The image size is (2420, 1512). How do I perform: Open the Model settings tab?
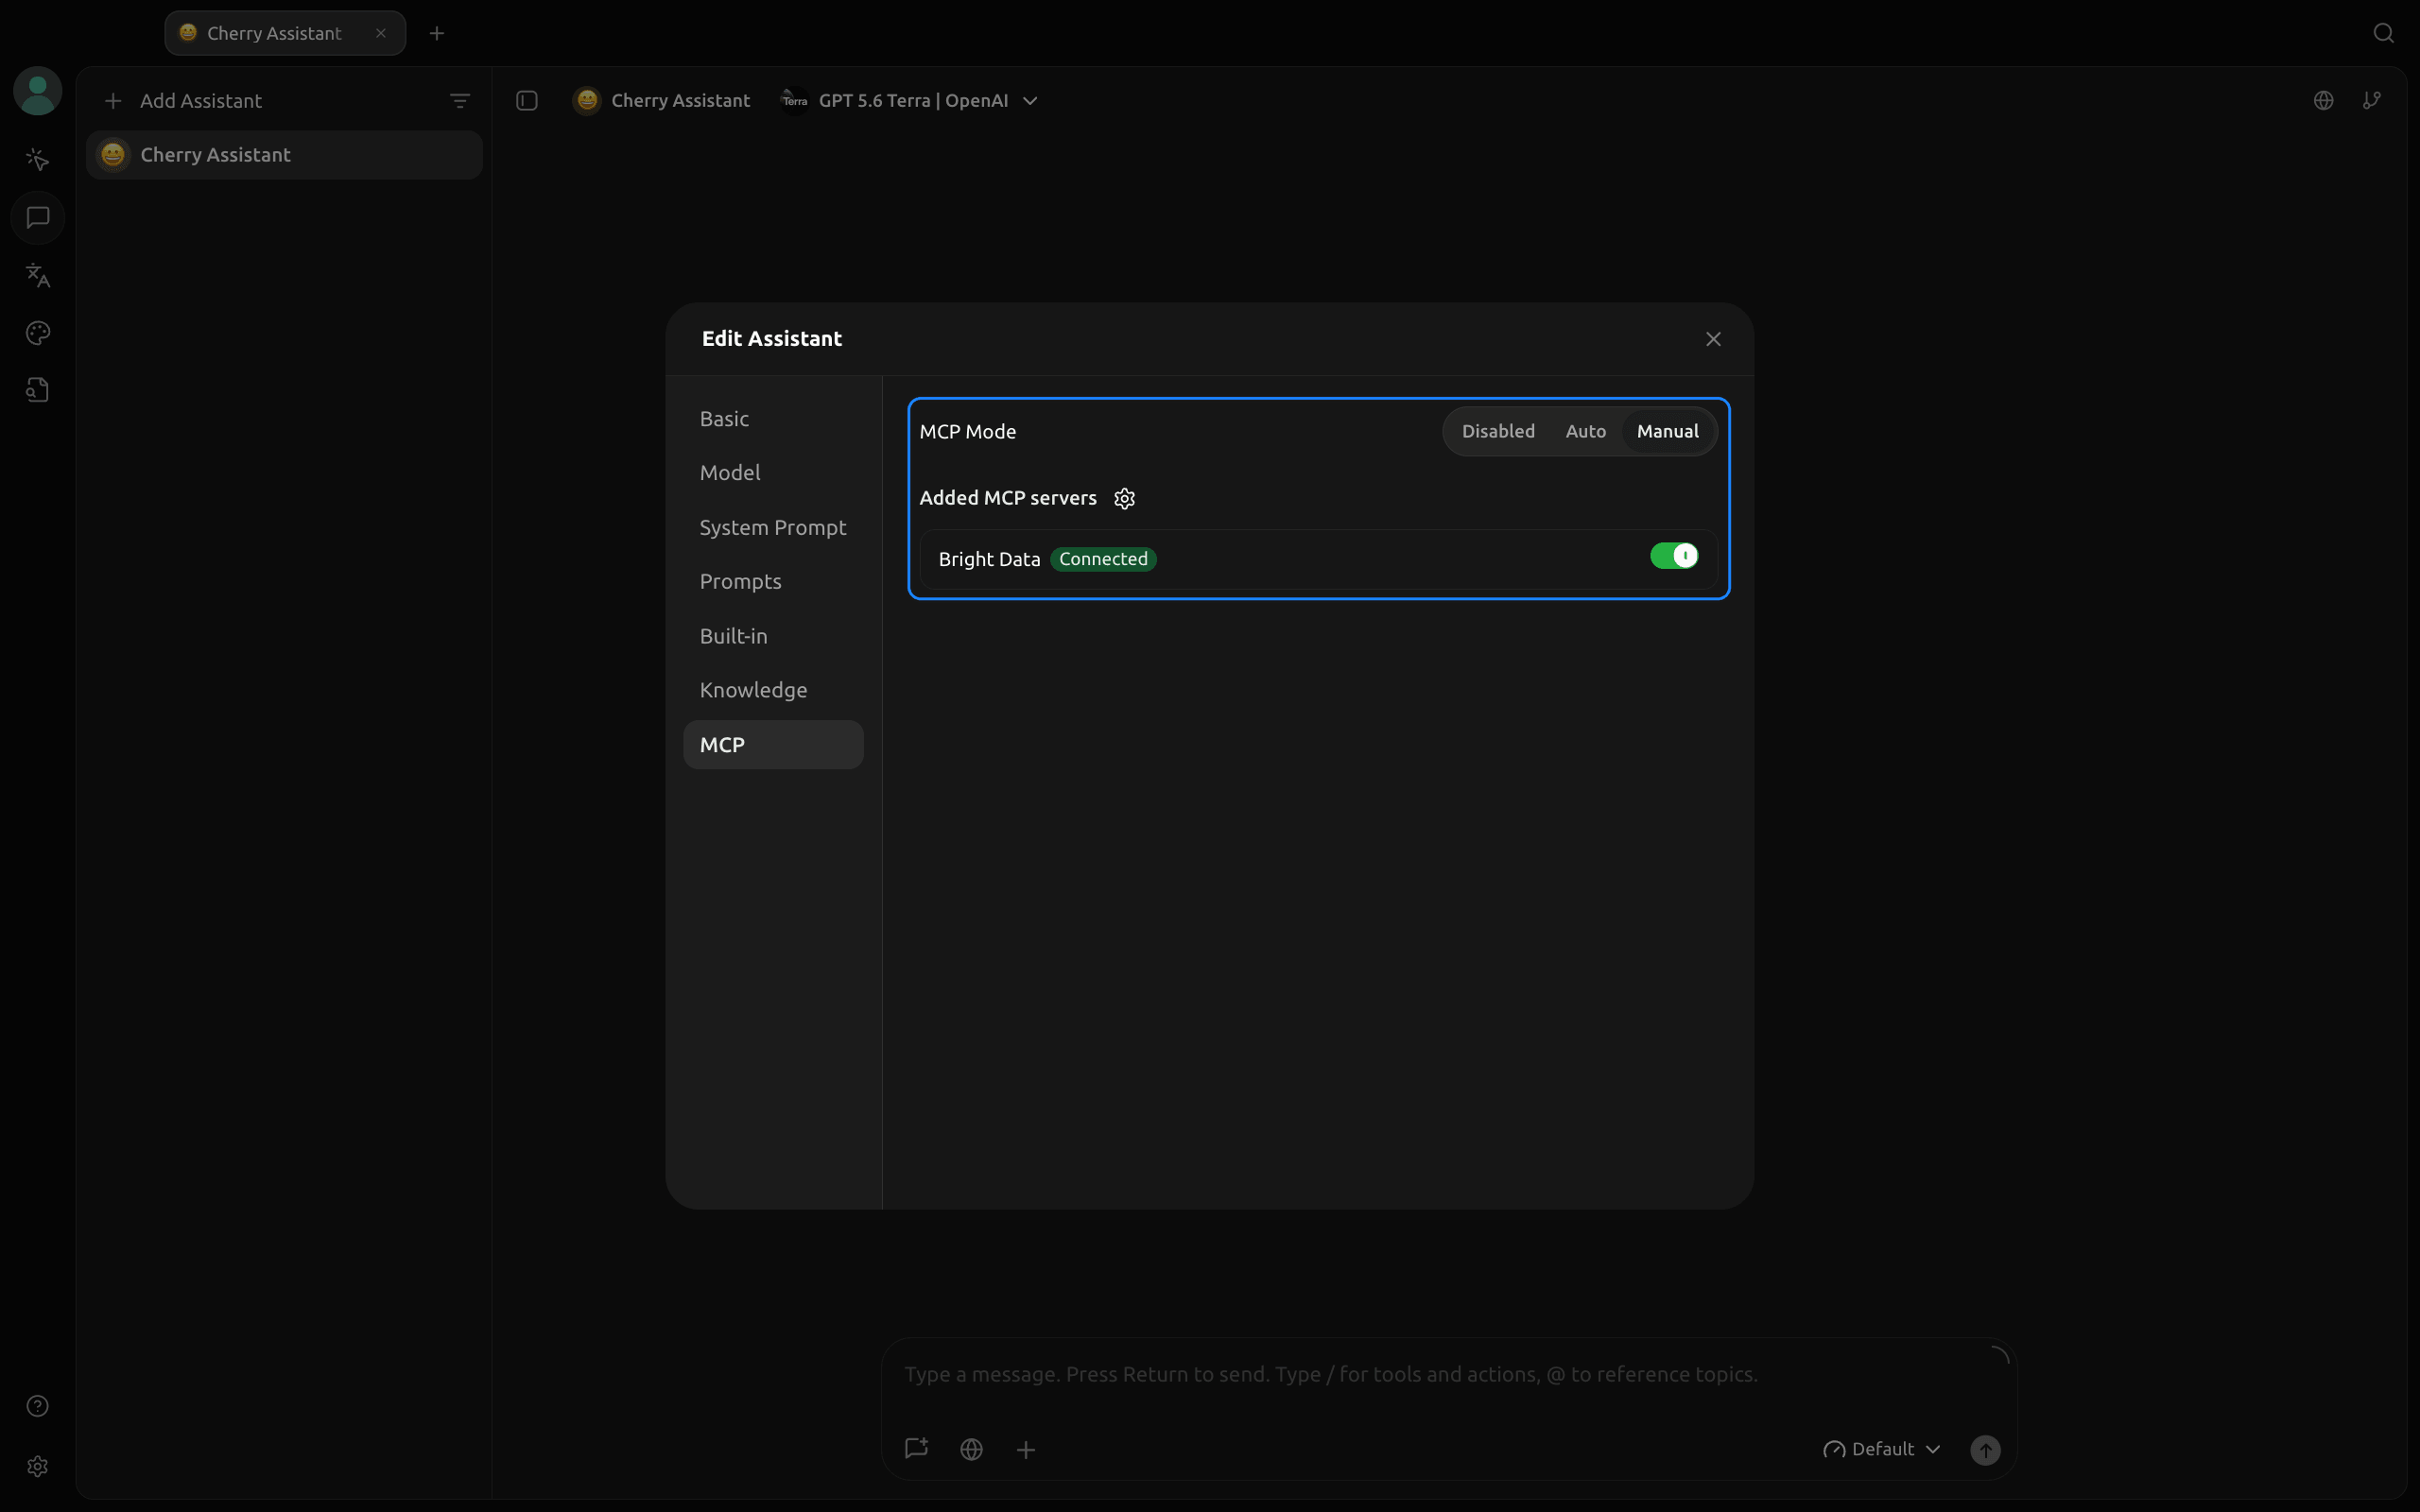[773, 473]
